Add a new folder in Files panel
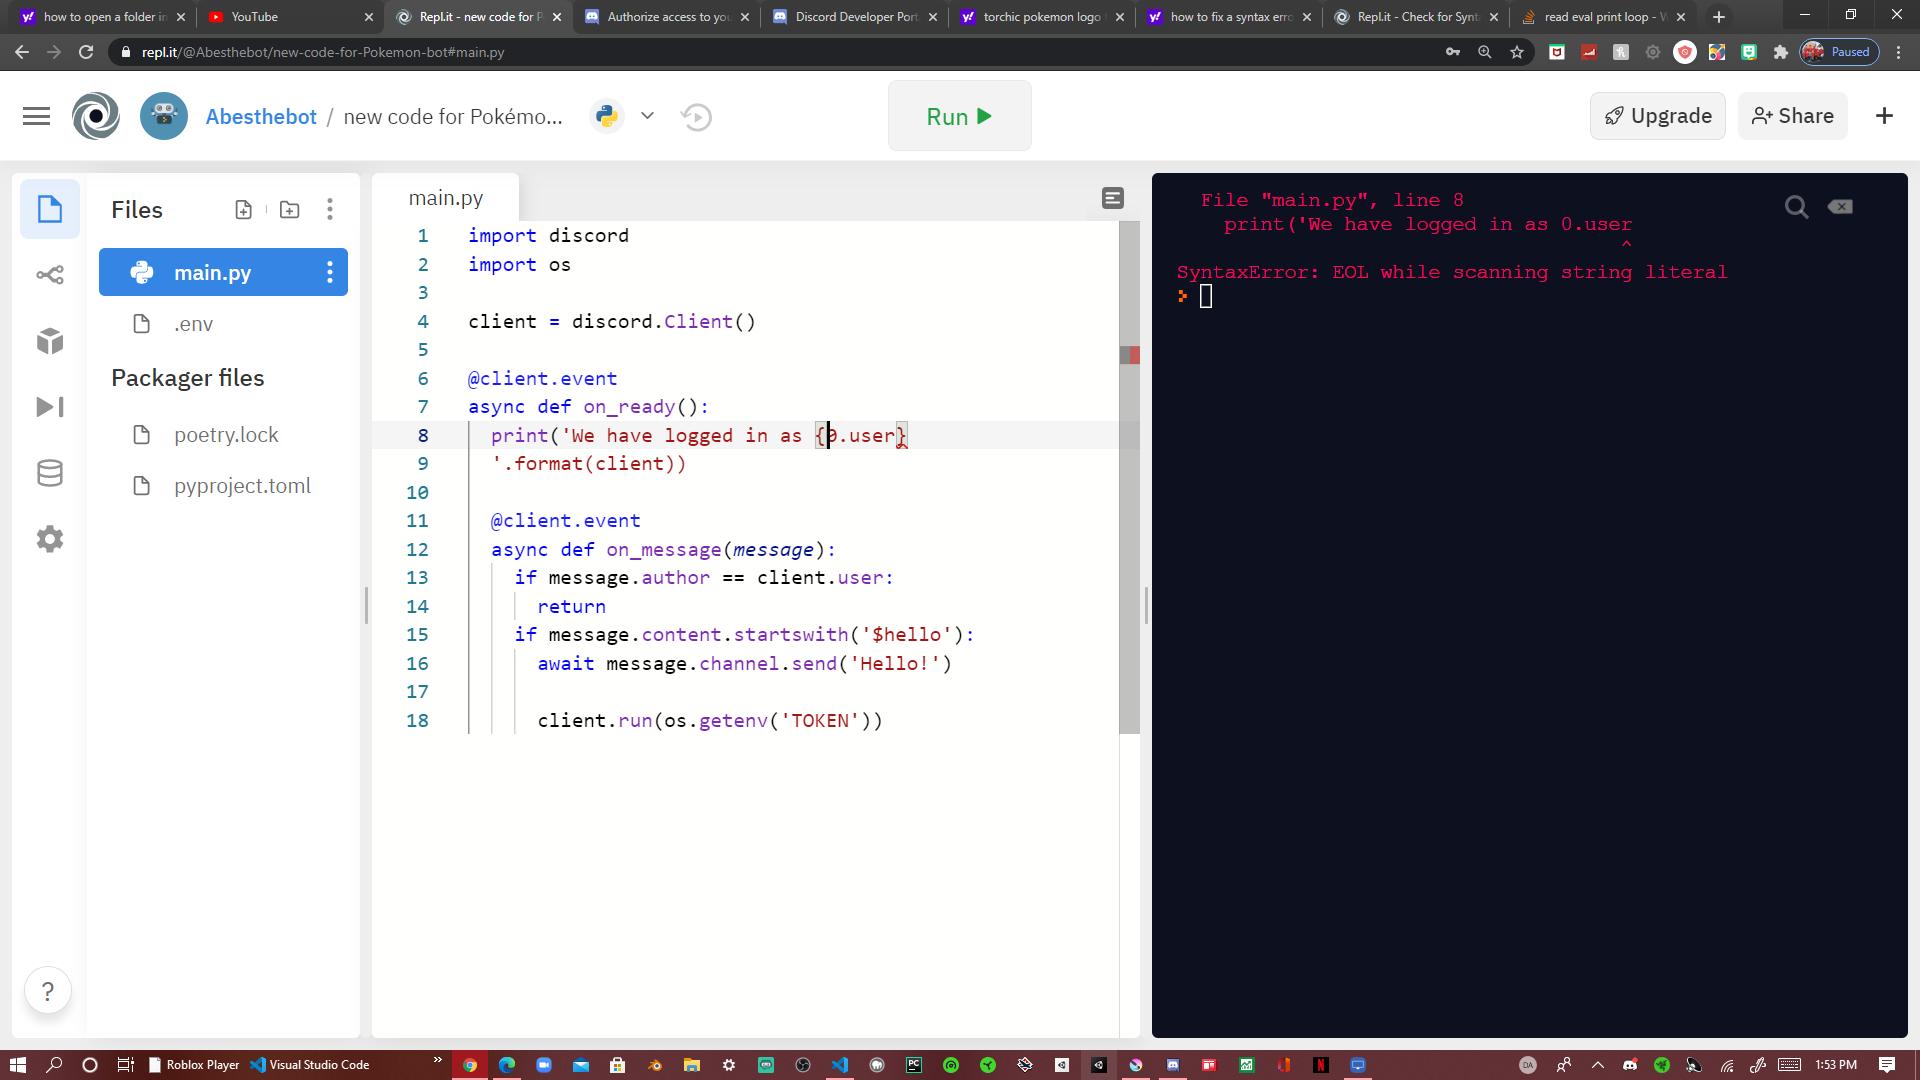This screenshot has width=1920, height=1080. tap(290, 209)
